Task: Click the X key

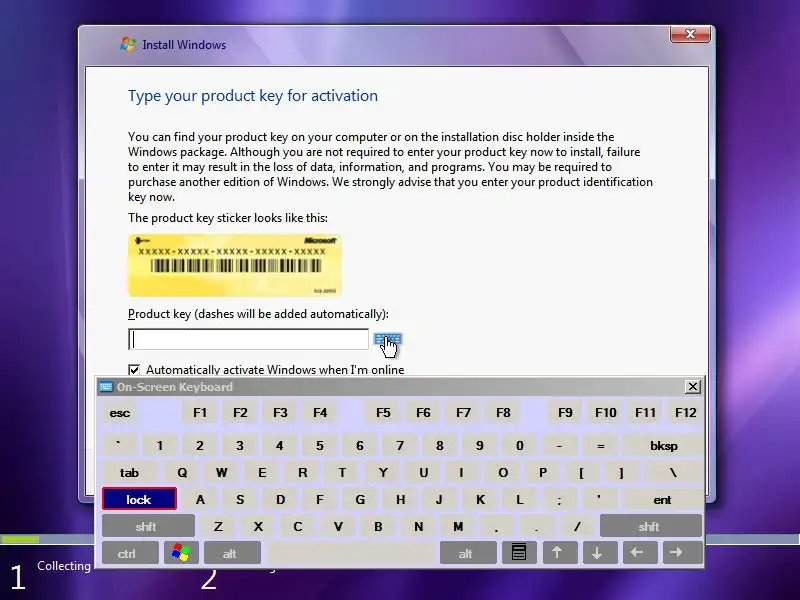Action: click(258, 526)
